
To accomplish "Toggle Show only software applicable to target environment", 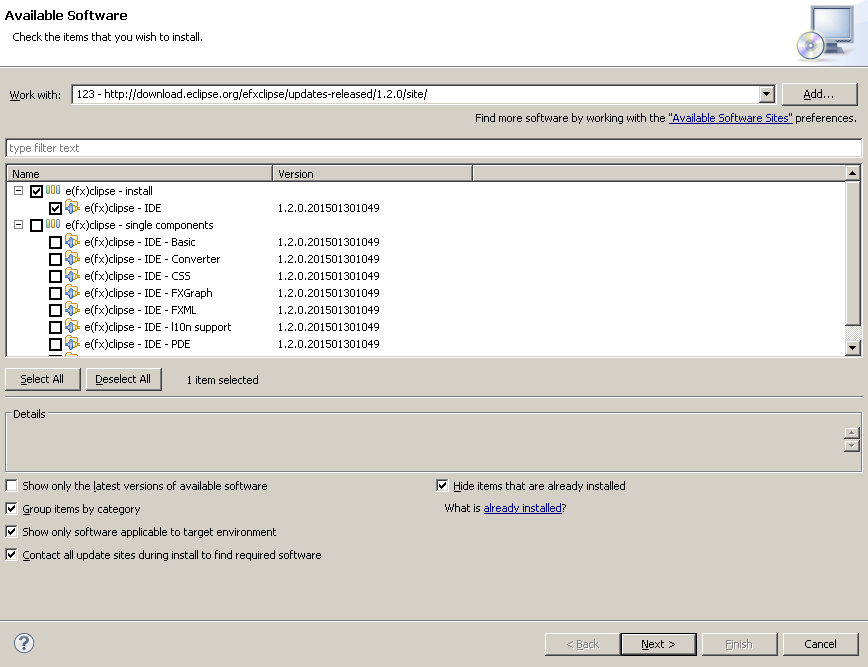I will click(x=12, y=531).
